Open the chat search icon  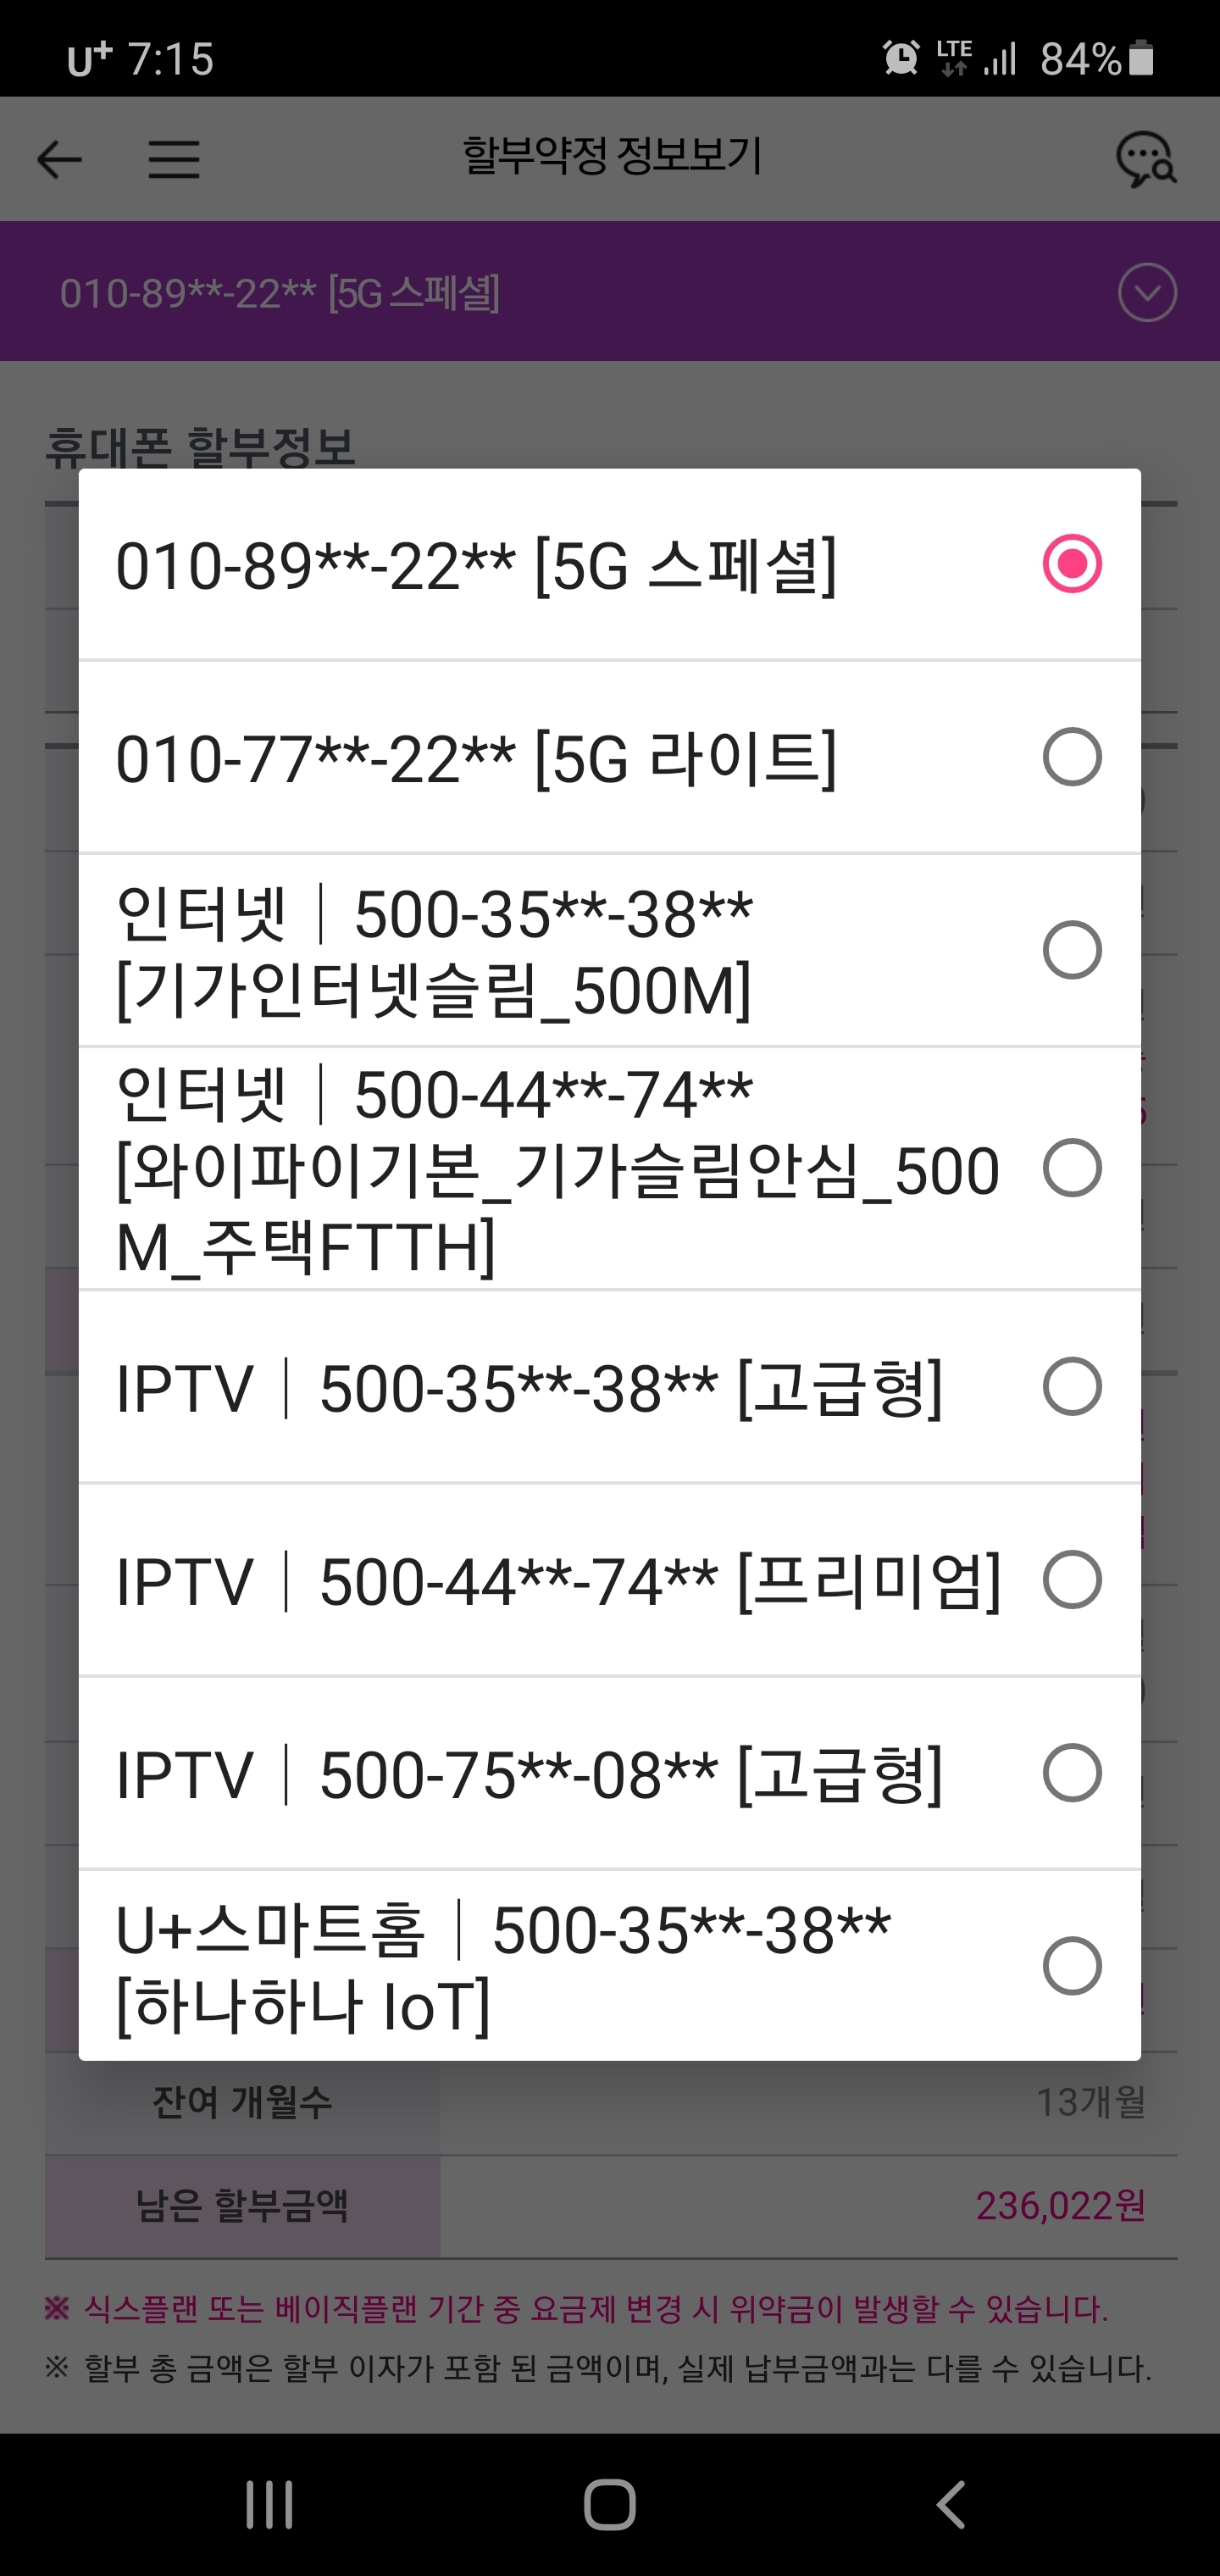click(x=1145, y=159)
